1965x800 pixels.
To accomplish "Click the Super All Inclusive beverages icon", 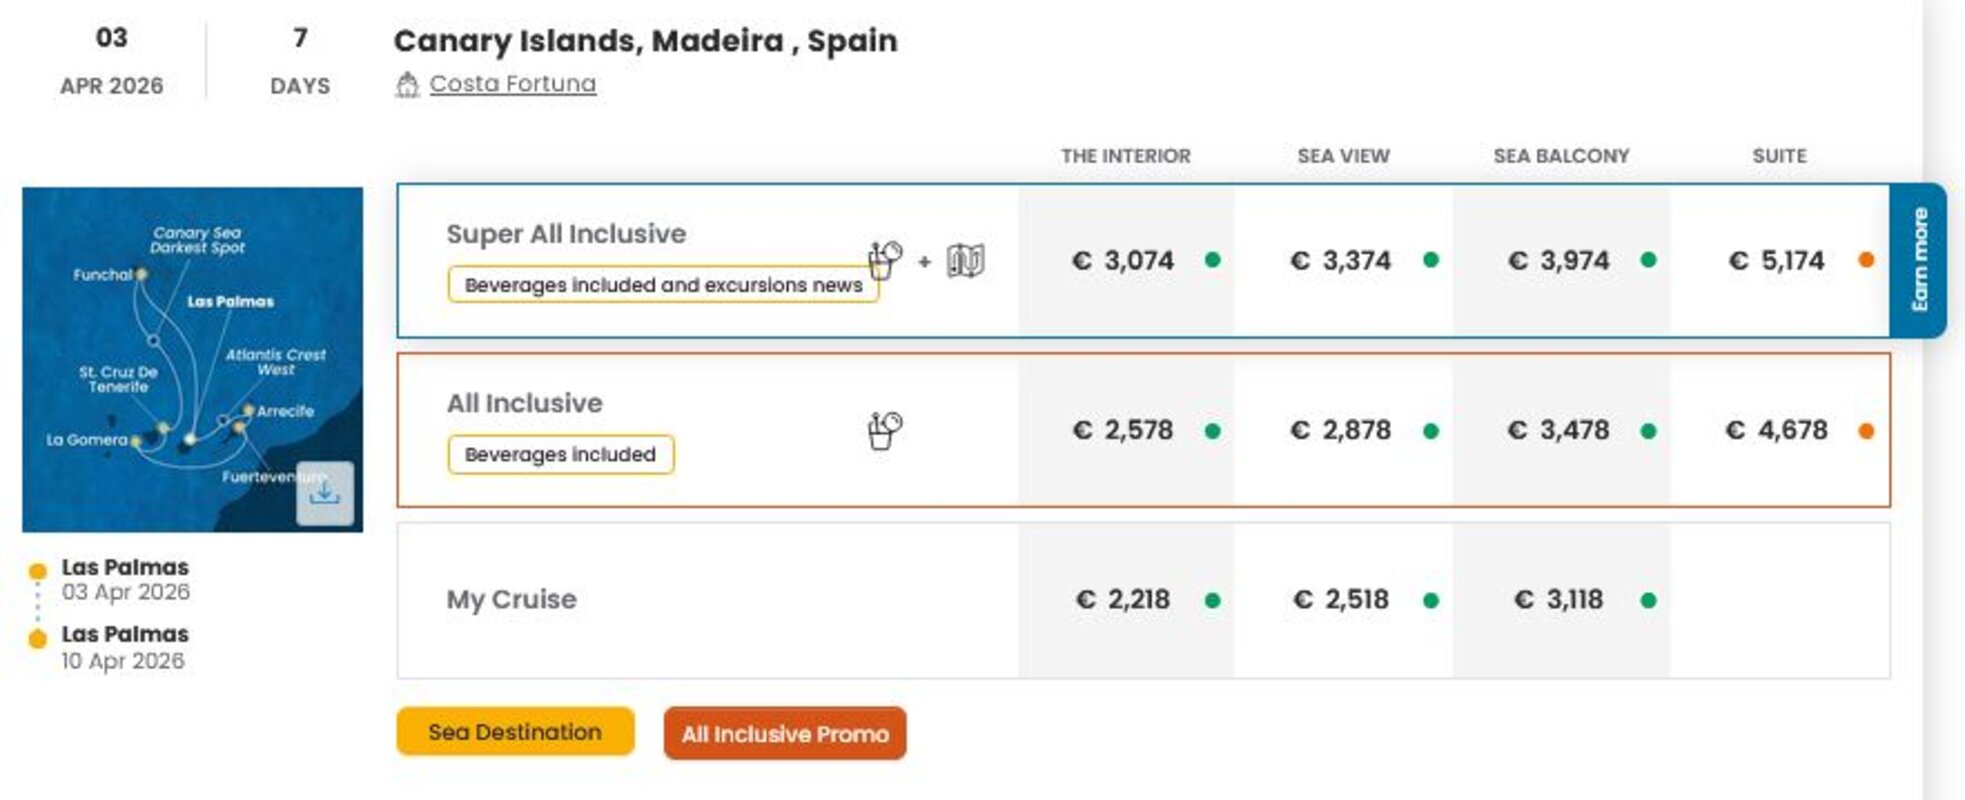I will click(884, 261).
